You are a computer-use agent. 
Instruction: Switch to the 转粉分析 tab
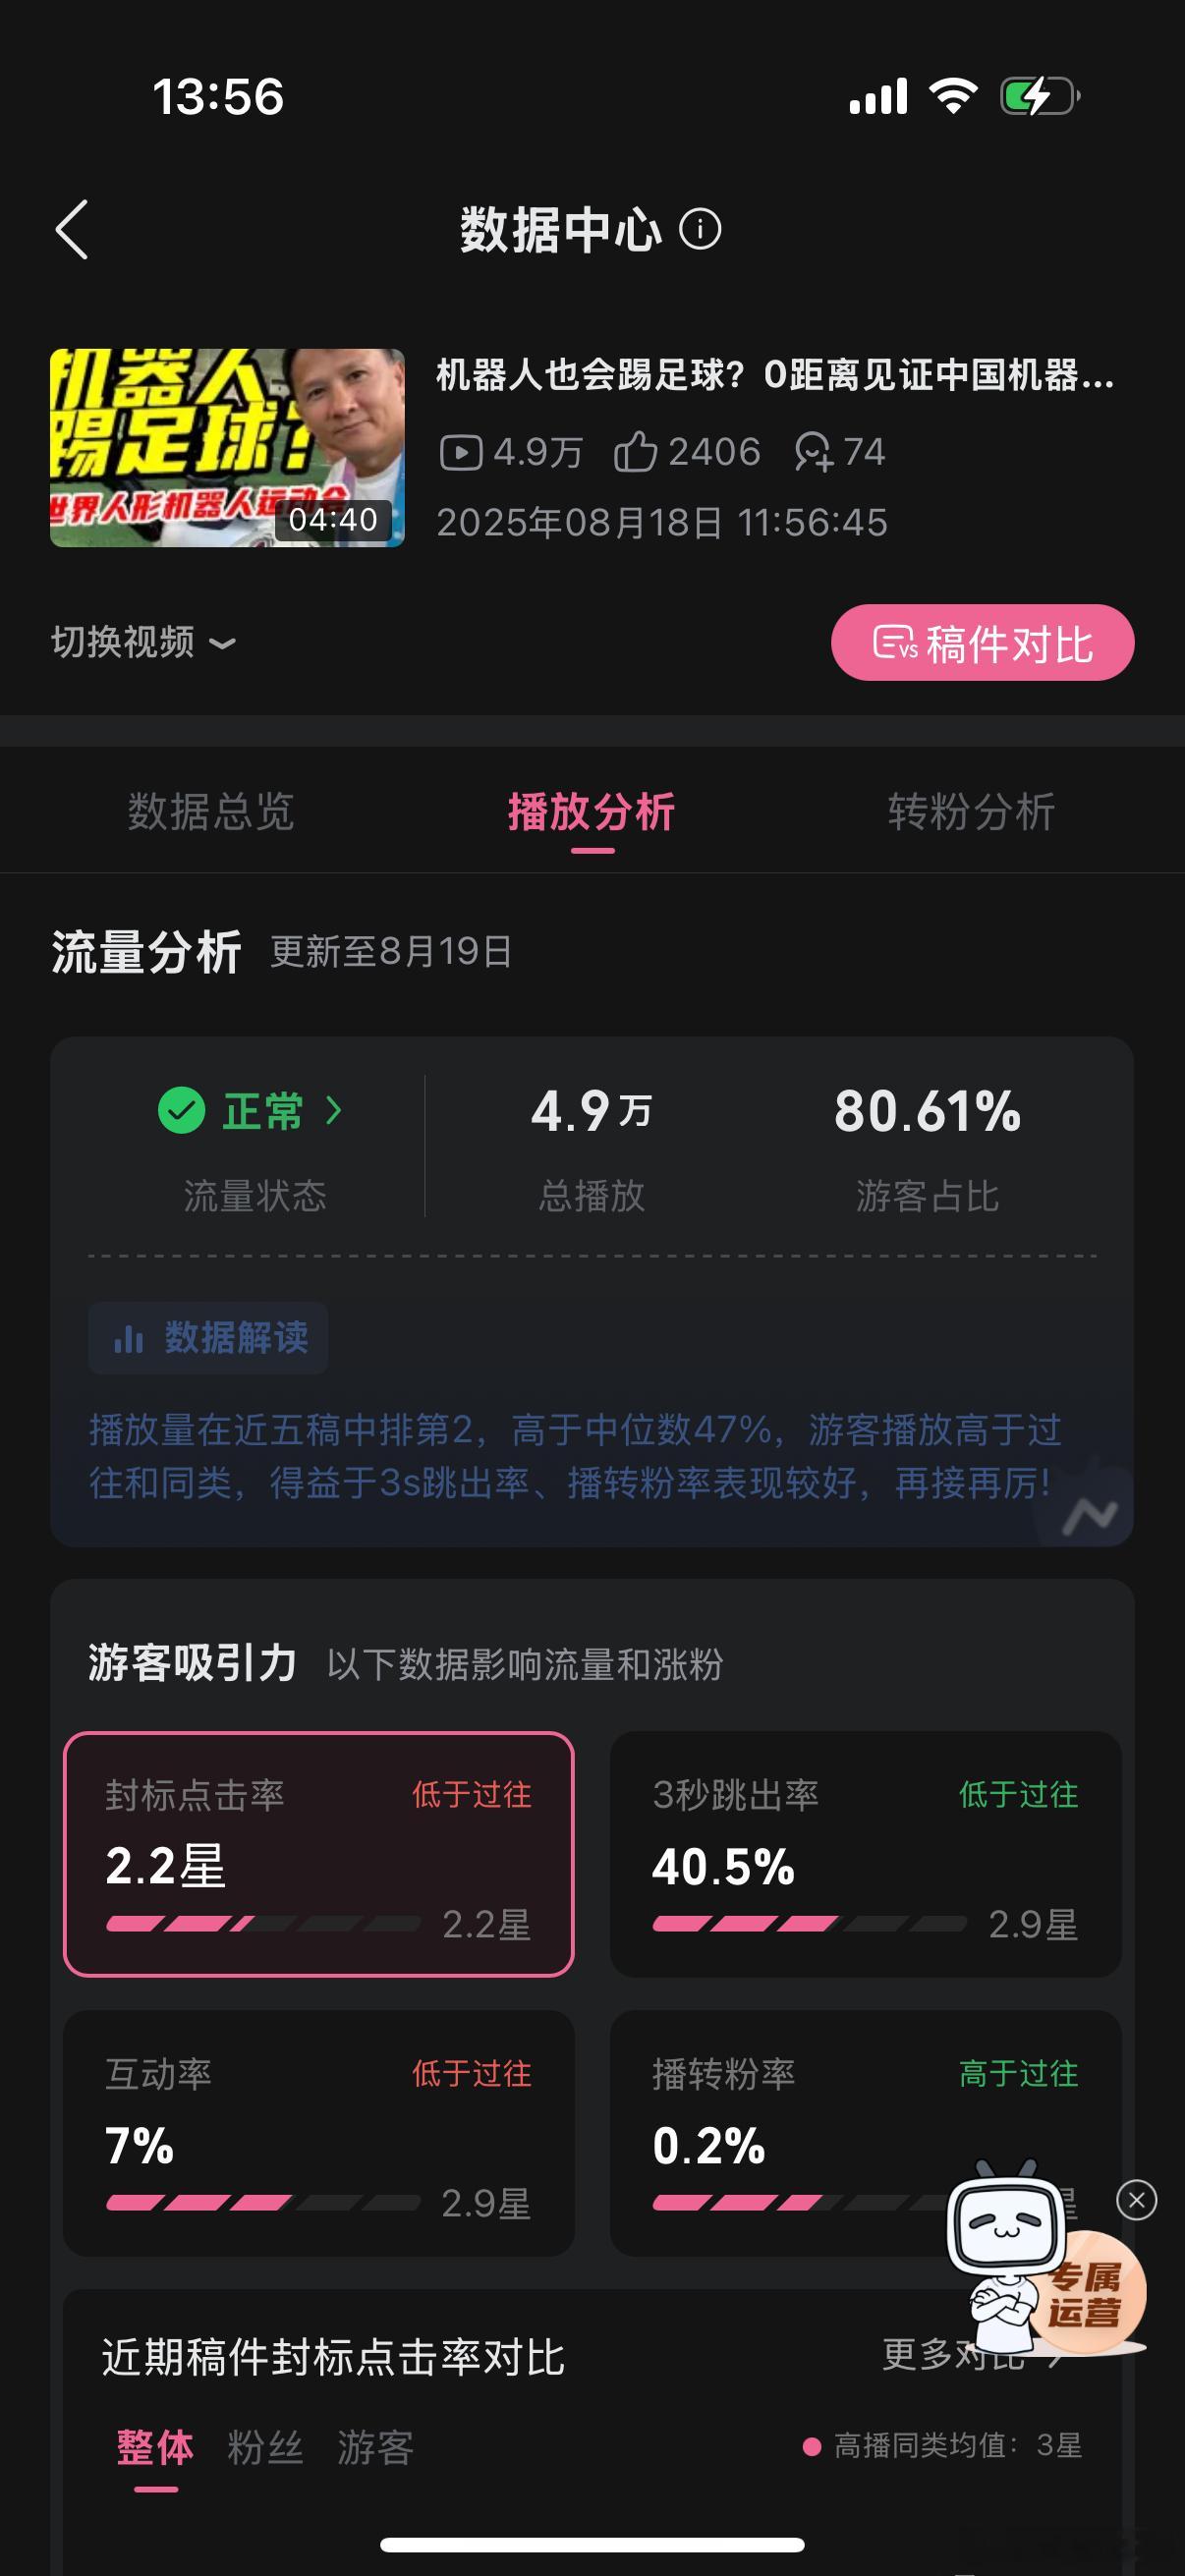click(x=971, y=811)
